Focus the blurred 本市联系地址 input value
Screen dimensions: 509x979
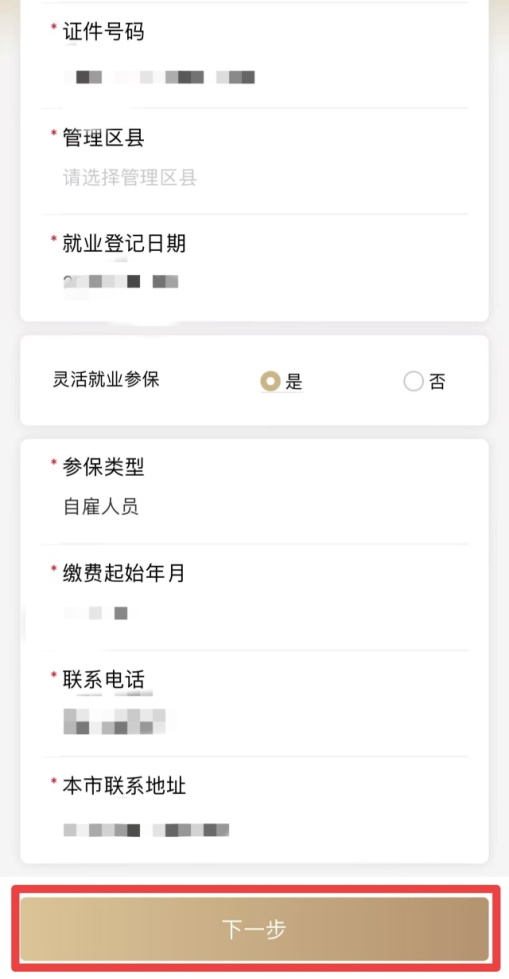146,830
